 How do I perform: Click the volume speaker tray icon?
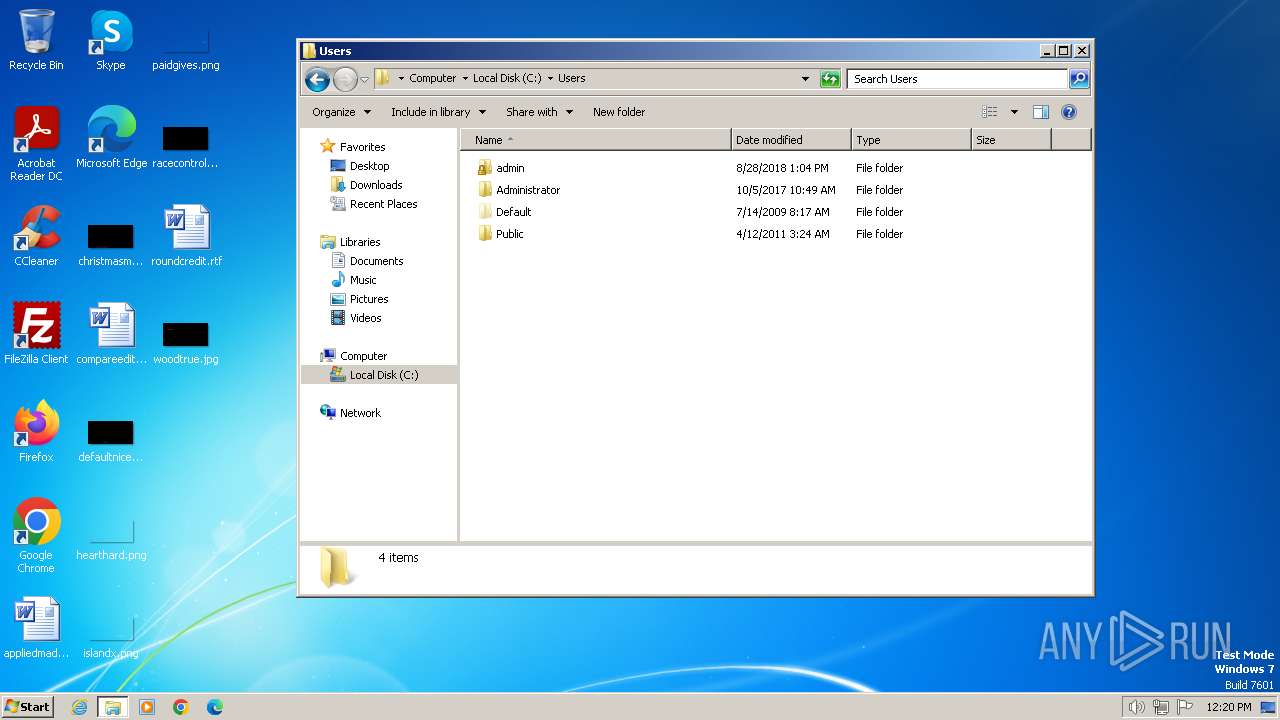[x=1136, y=707]
